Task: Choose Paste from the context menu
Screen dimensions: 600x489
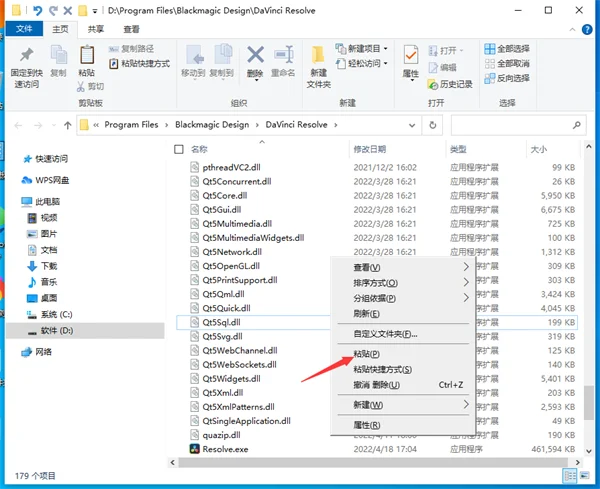Action: [x=404, y=354]
